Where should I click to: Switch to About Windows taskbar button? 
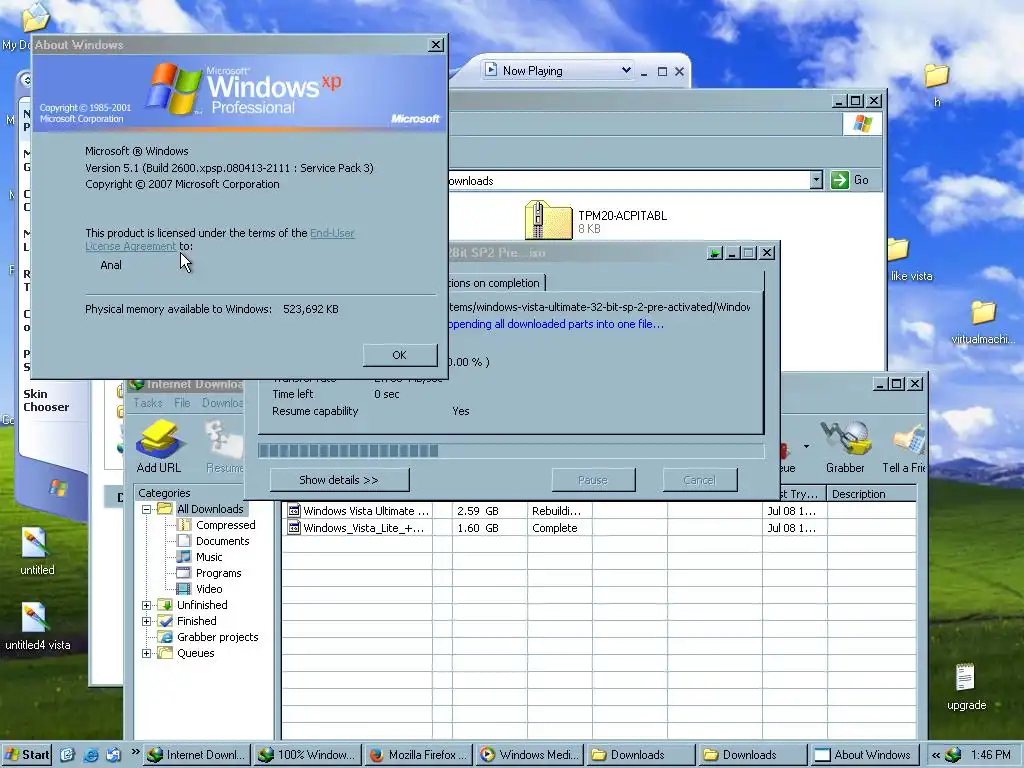pos(863,755)
